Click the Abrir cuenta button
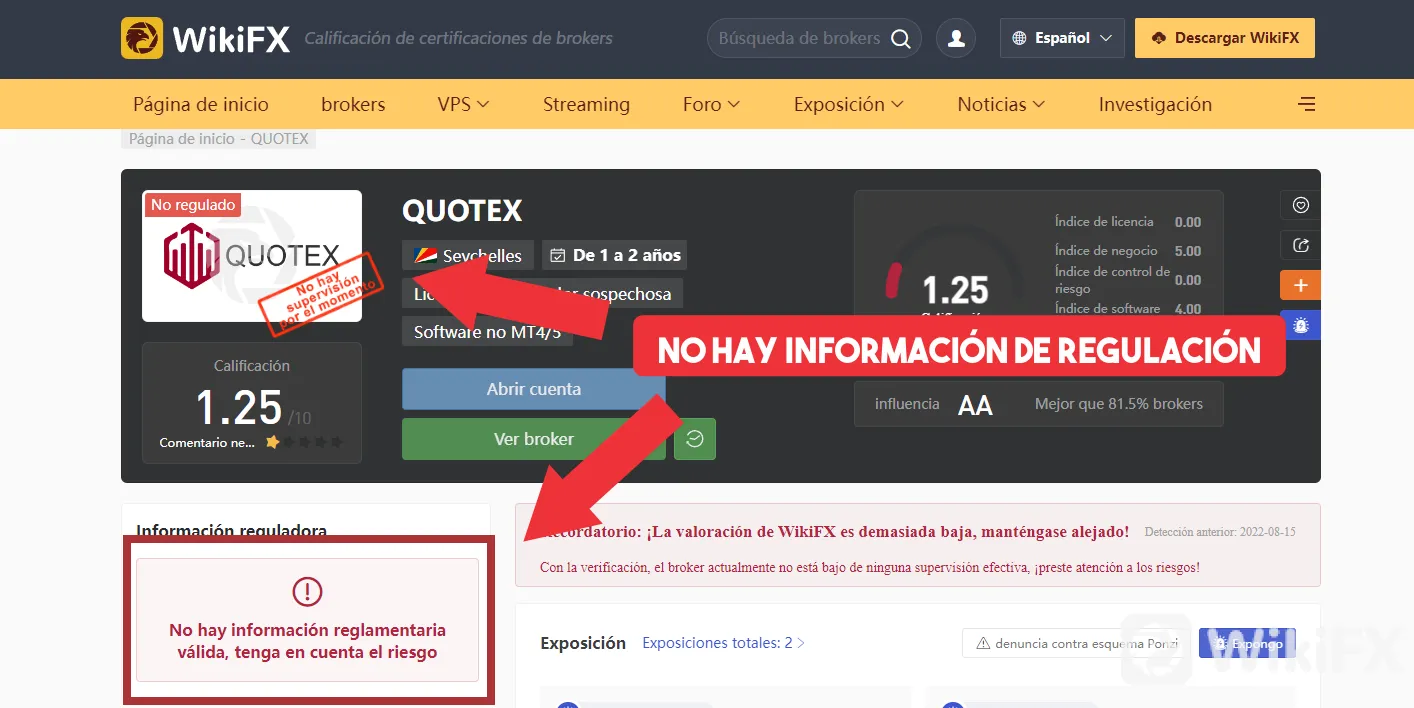1414x708 pixels. [x=534, y=389]
